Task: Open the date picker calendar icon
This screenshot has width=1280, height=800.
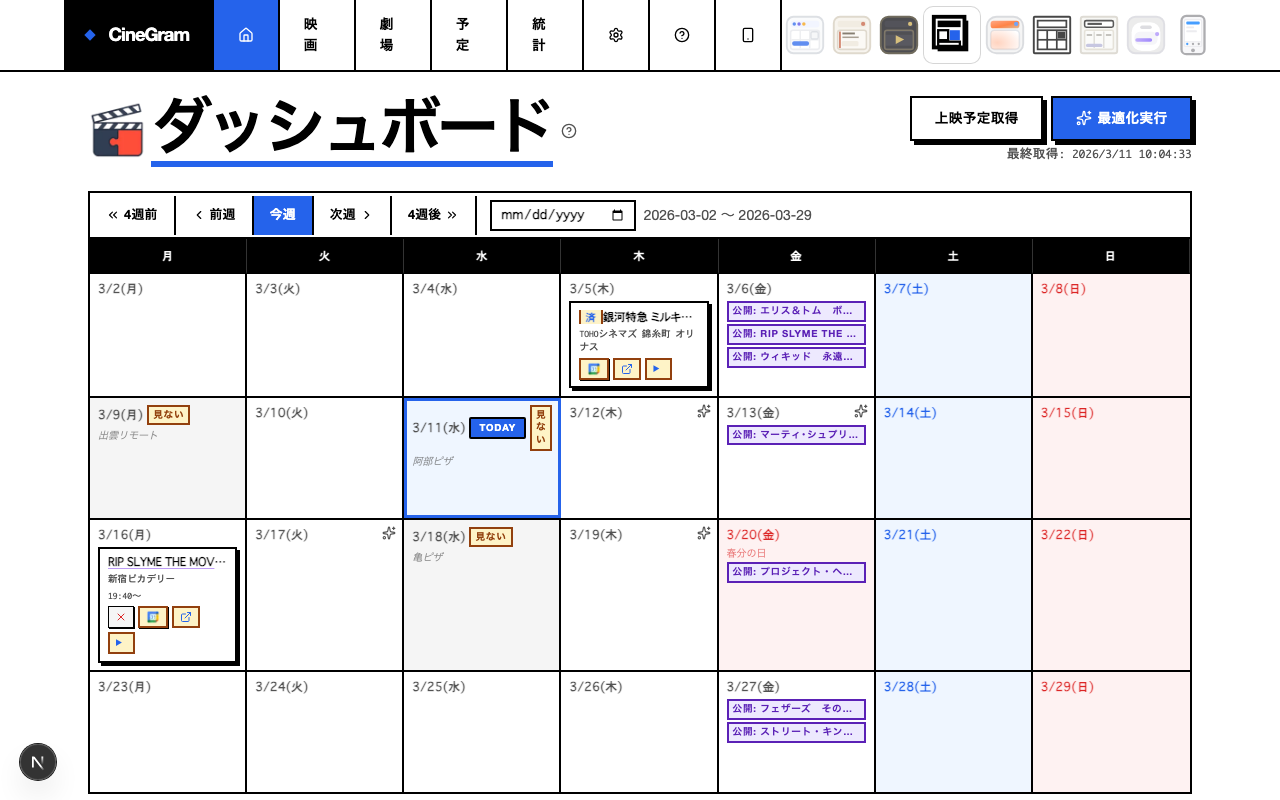Action: point(617,215)
